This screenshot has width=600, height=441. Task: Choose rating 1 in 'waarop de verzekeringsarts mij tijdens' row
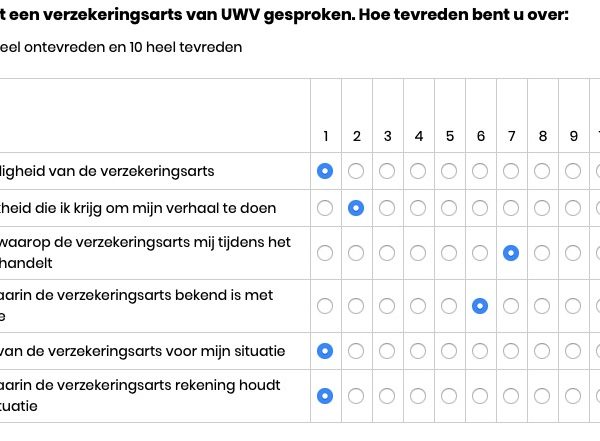click(x=325, y=253)
